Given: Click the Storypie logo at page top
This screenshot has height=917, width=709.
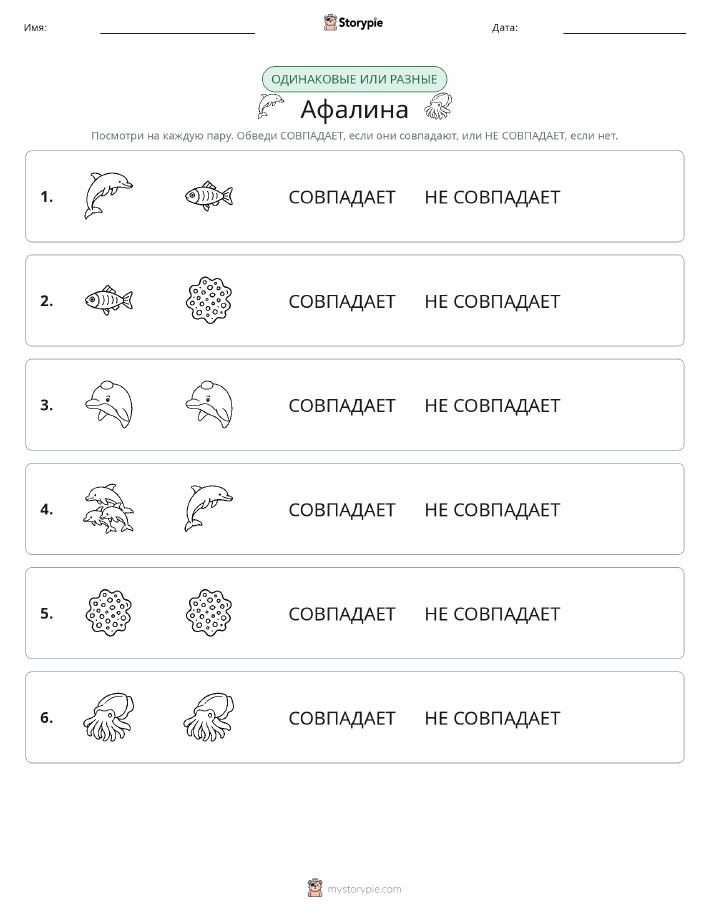Looking at the screenshot, I should click(x=353, y=23).
